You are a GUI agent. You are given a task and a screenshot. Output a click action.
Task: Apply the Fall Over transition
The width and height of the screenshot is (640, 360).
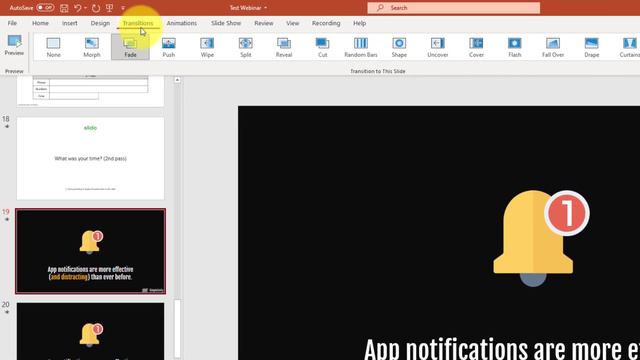point(553,47)
